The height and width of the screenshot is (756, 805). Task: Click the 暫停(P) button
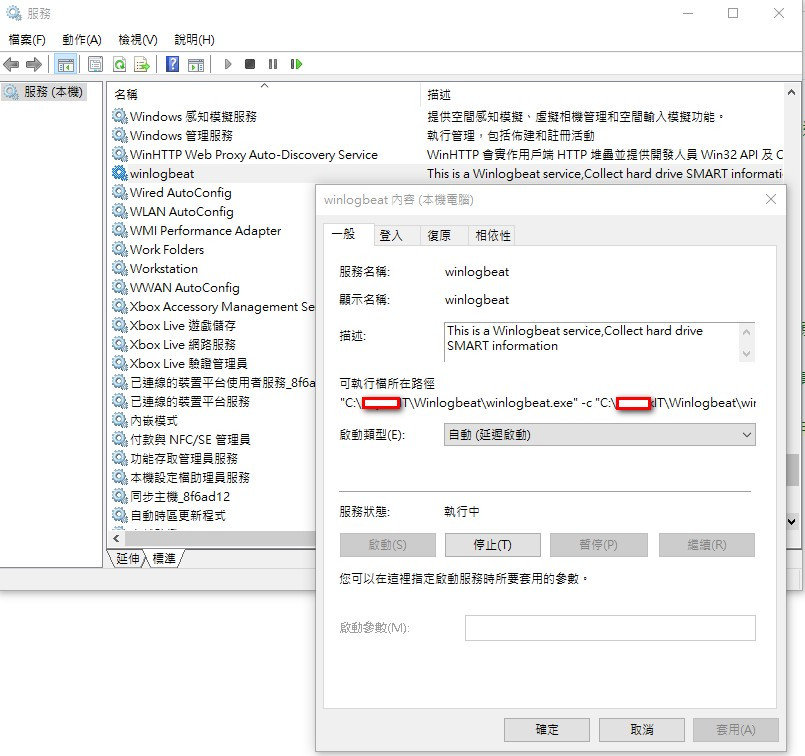(x=598, y=545)
